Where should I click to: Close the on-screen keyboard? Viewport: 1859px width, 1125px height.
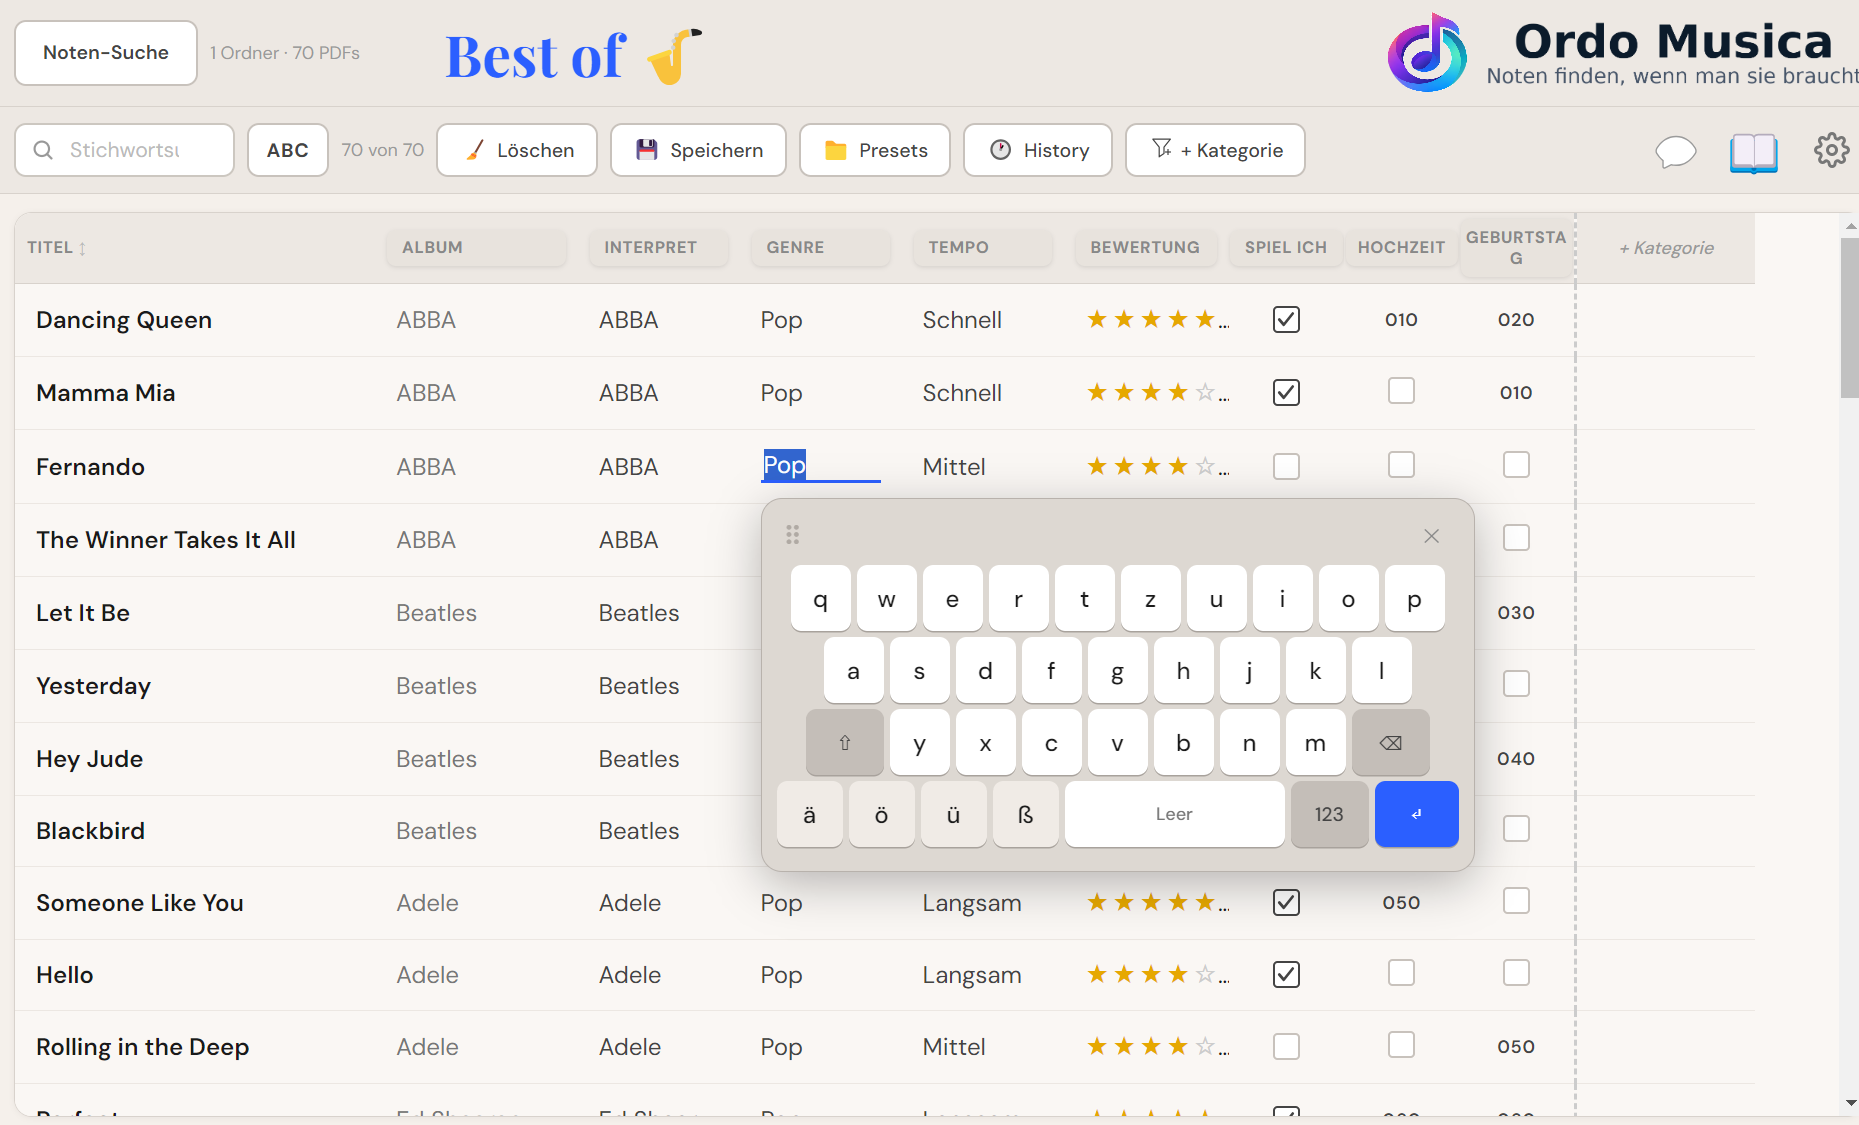pos(1432,536)
